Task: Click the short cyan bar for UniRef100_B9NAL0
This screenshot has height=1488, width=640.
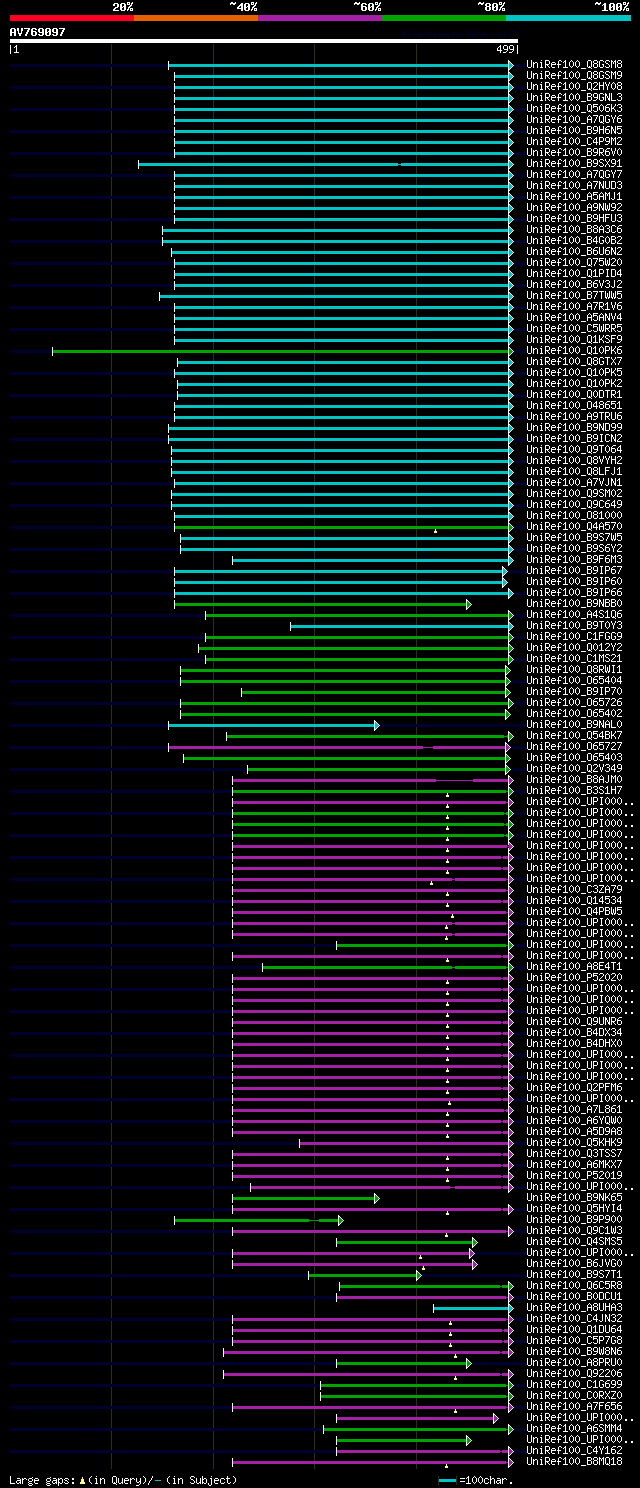Action: coord(273,725)
